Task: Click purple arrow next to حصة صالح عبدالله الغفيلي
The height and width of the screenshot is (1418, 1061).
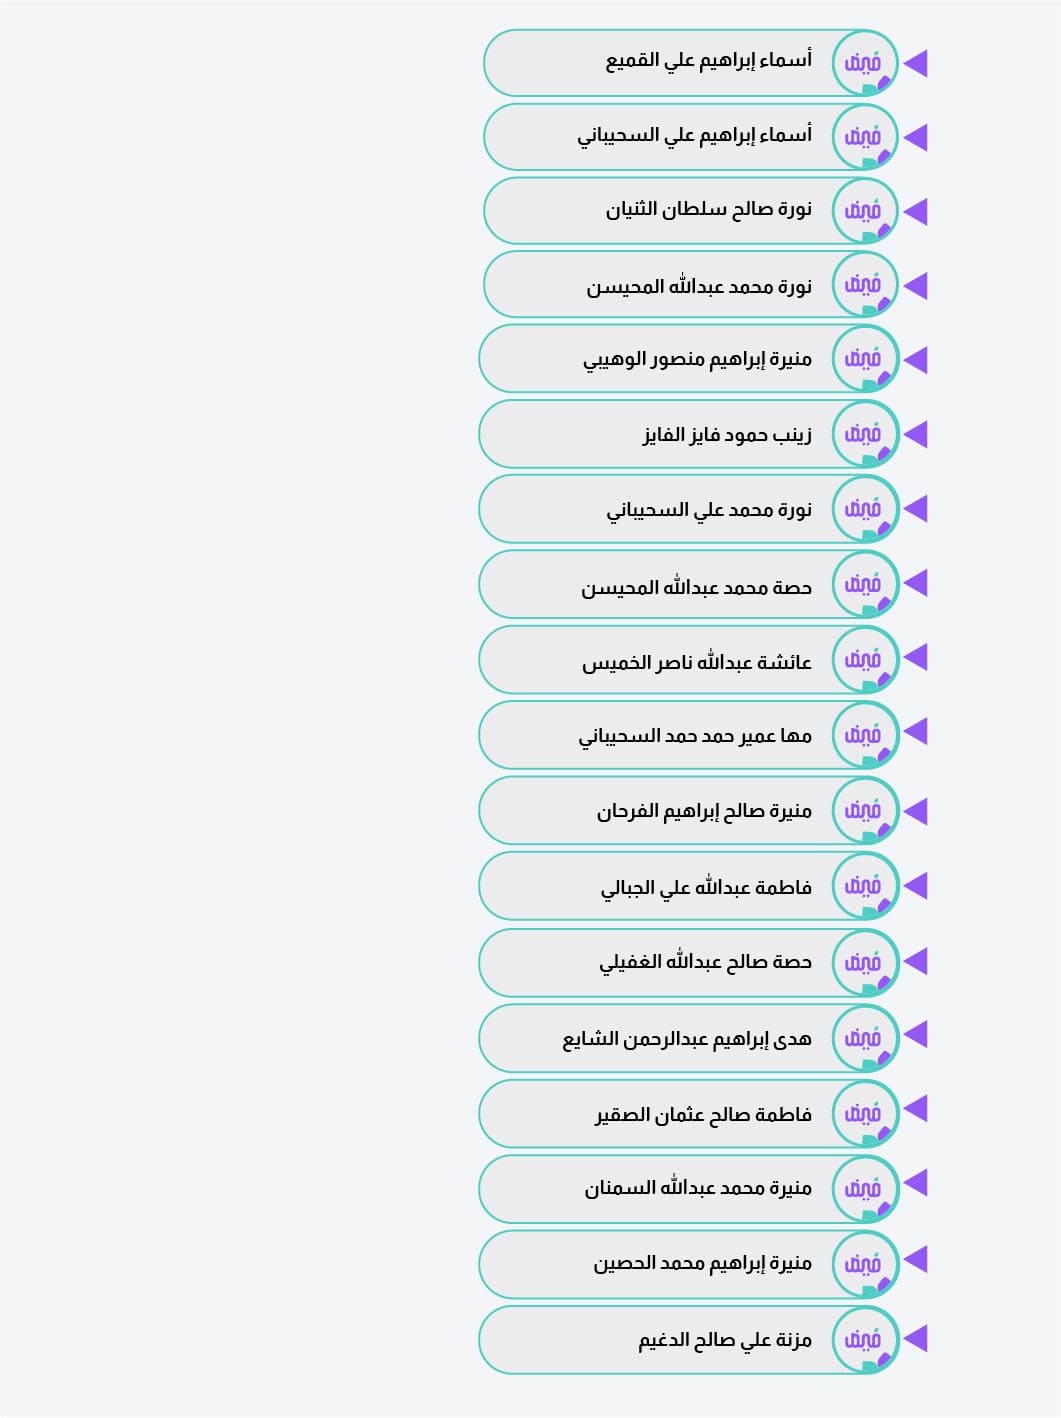Action: pos(915,961)
